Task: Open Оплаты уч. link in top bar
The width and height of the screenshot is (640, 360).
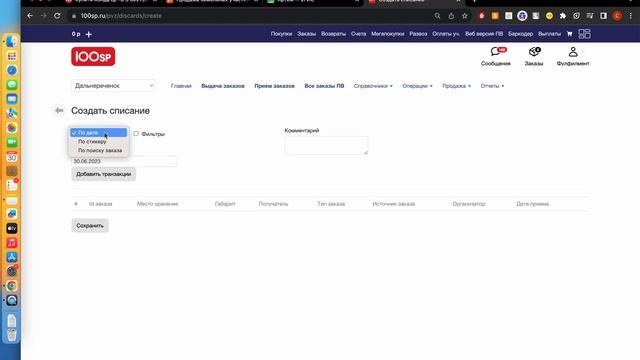Action: point(446,34)
